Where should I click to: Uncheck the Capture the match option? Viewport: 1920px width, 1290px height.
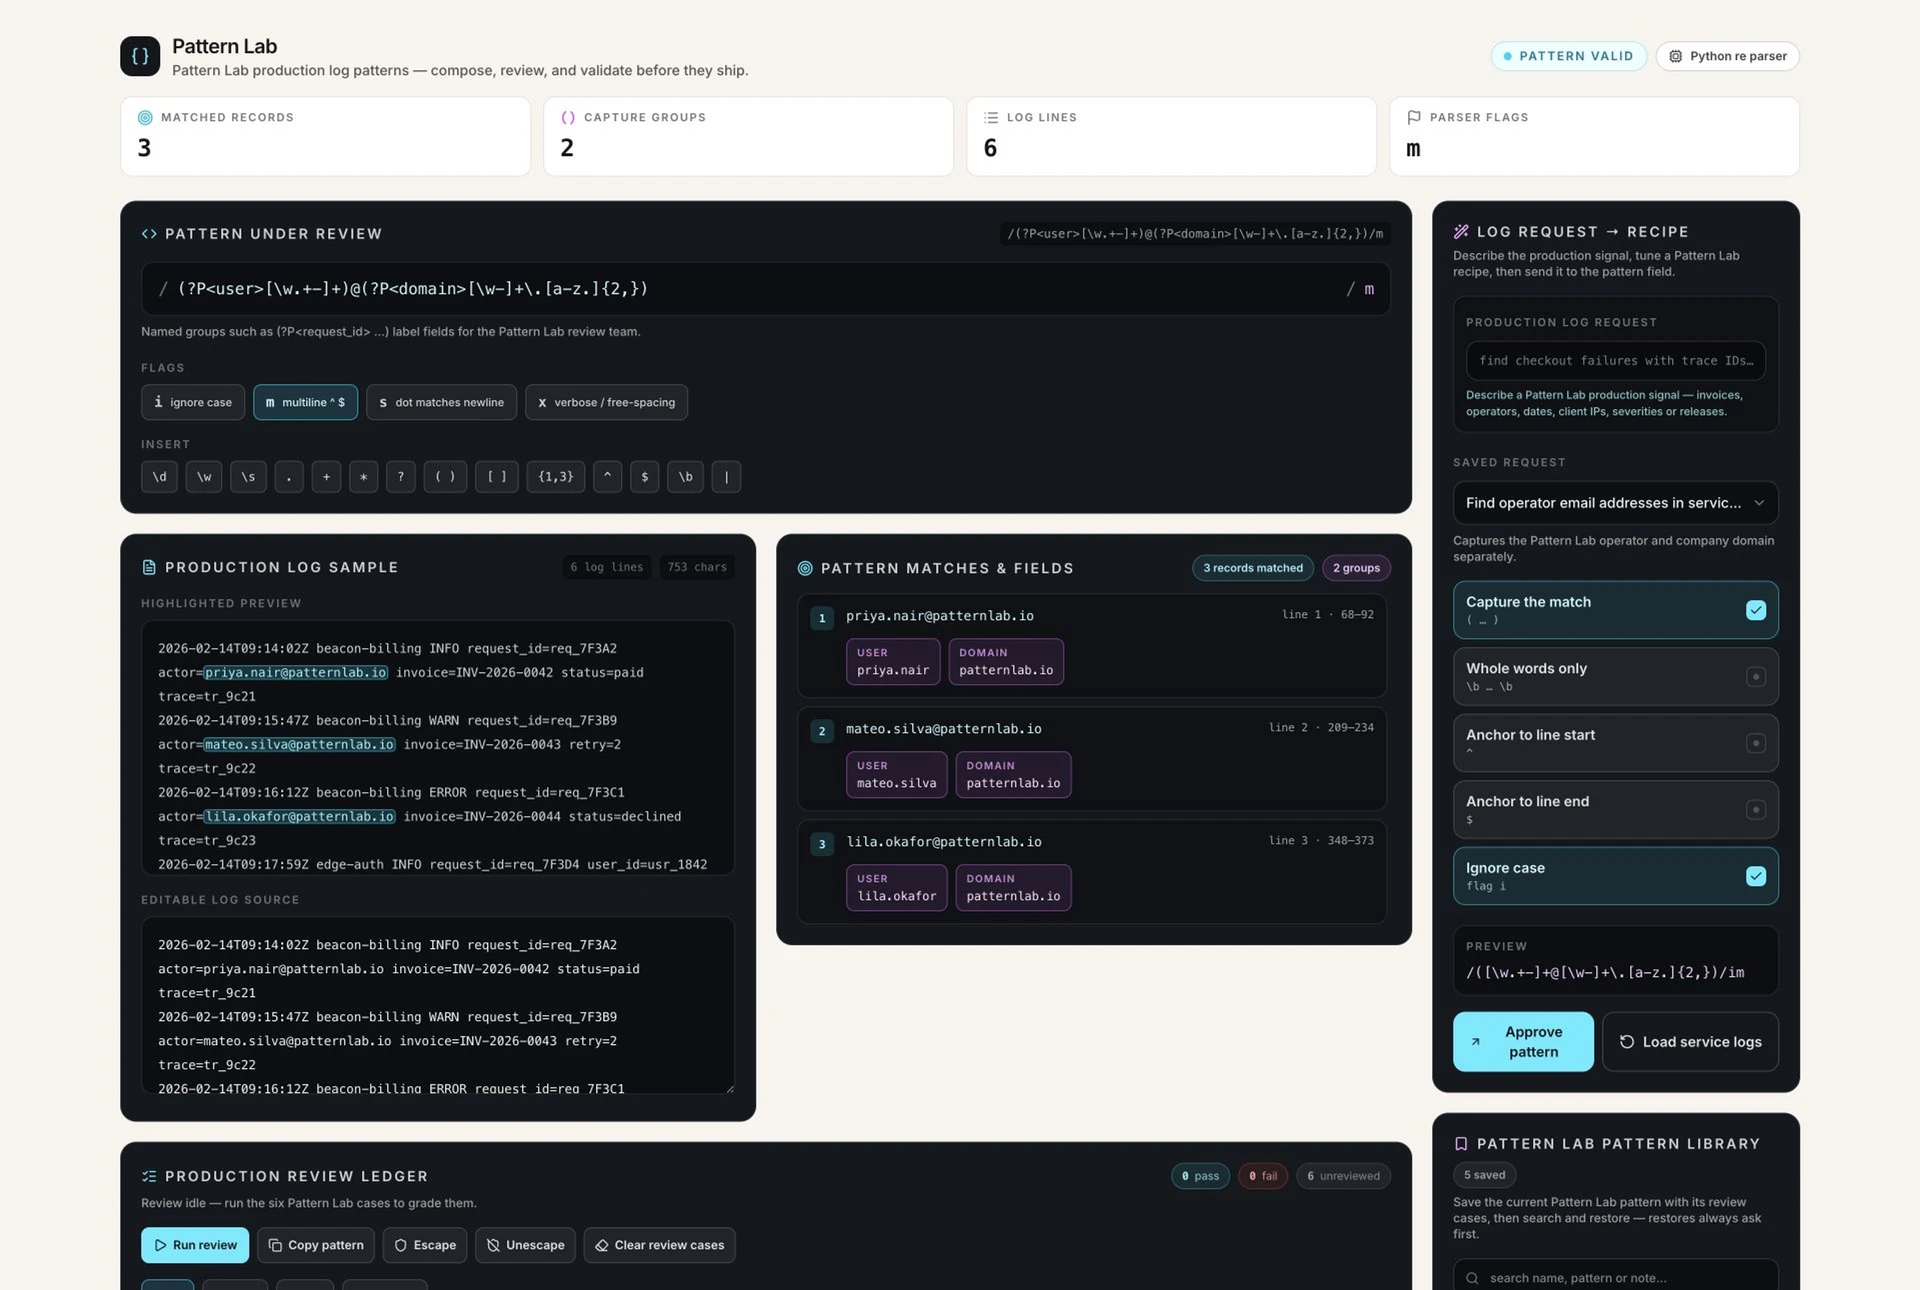(1615, 610)
